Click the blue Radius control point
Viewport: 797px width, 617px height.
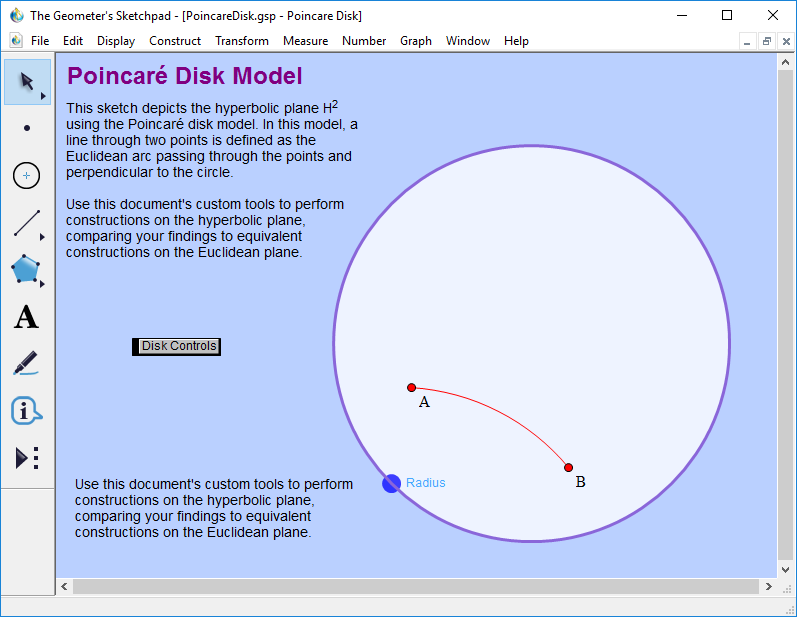point(391,483)
